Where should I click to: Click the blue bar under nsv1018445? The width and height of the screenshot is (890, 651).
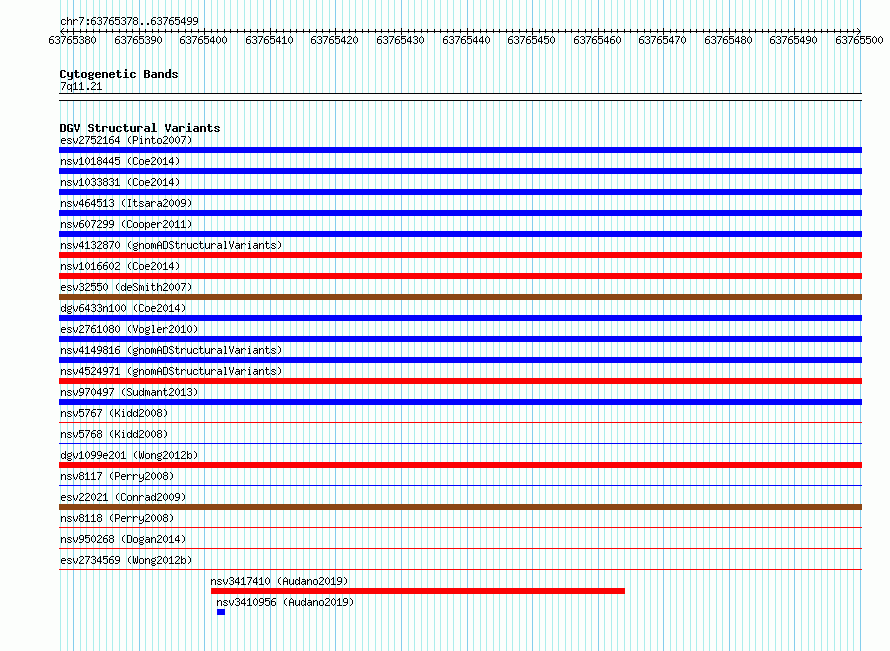(460, 171)
